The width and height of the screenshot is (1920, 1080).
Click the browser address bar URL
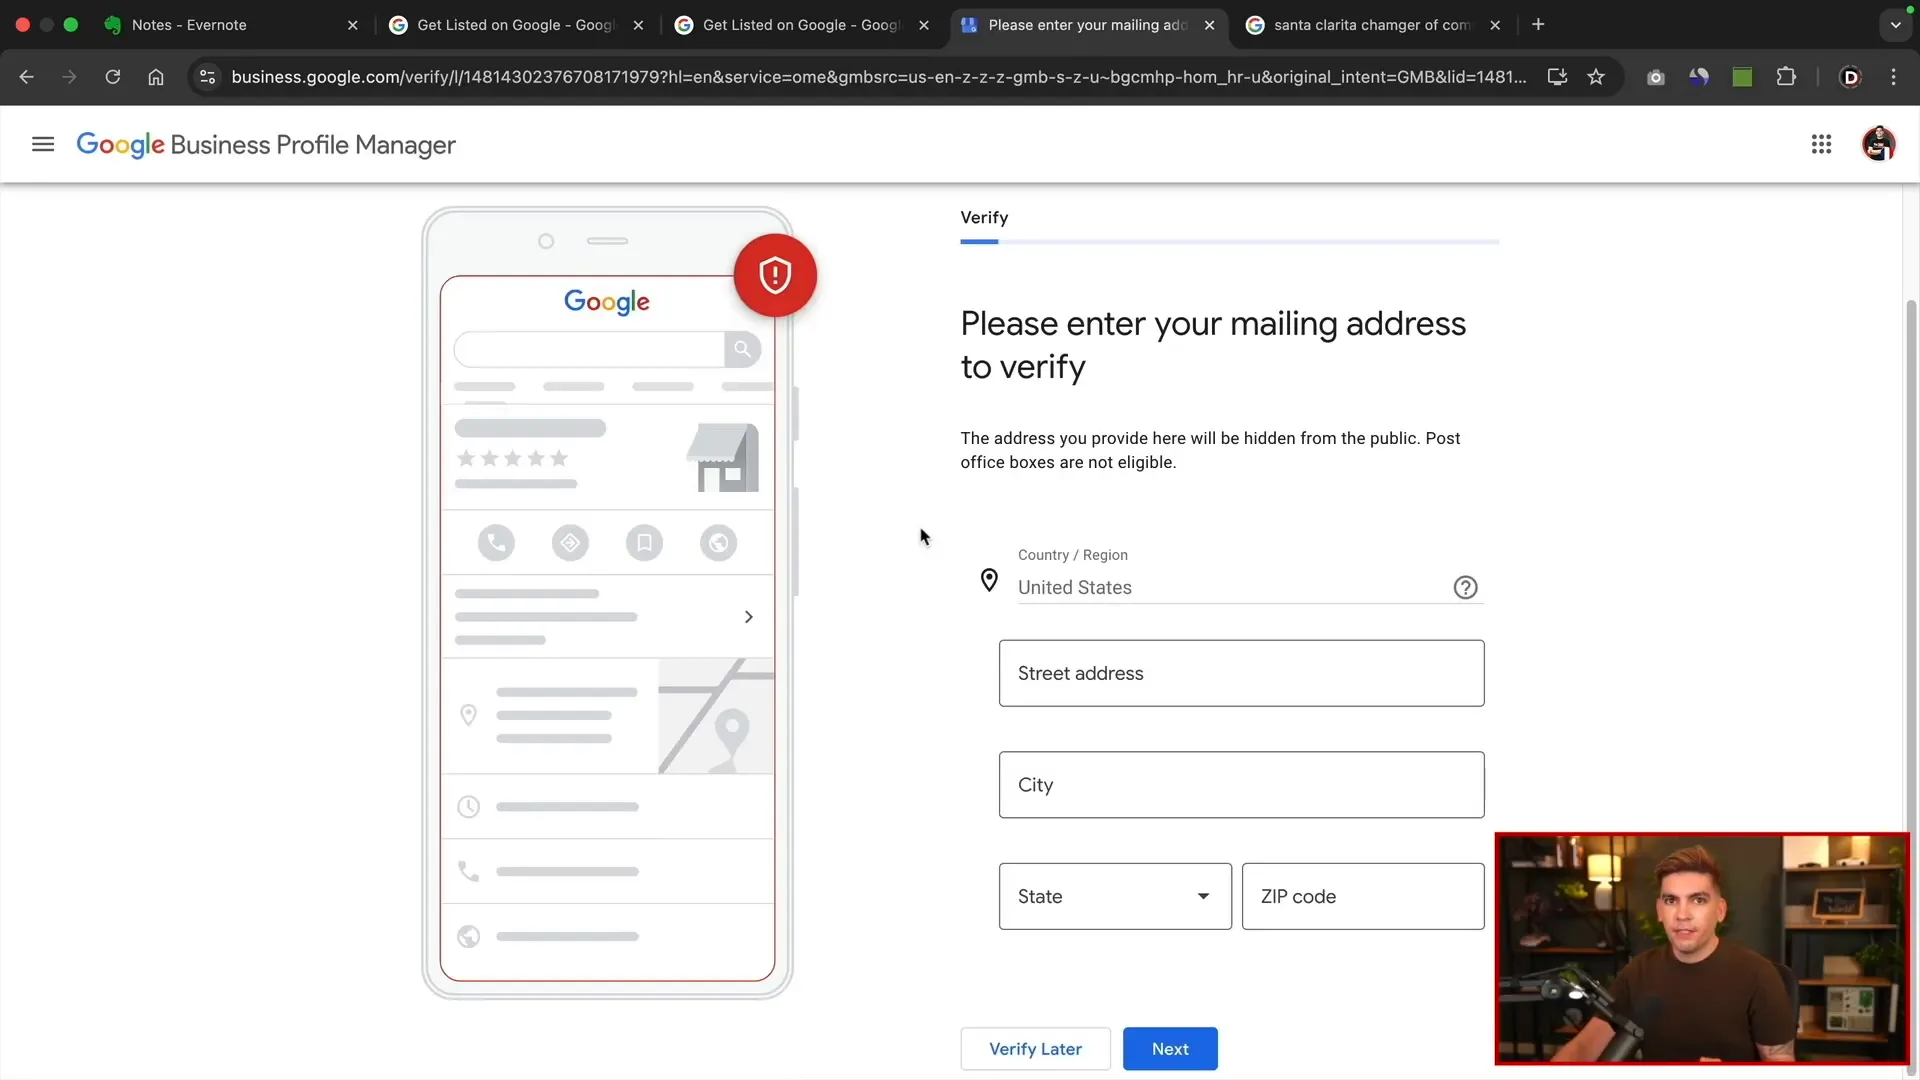pos(878,77)
